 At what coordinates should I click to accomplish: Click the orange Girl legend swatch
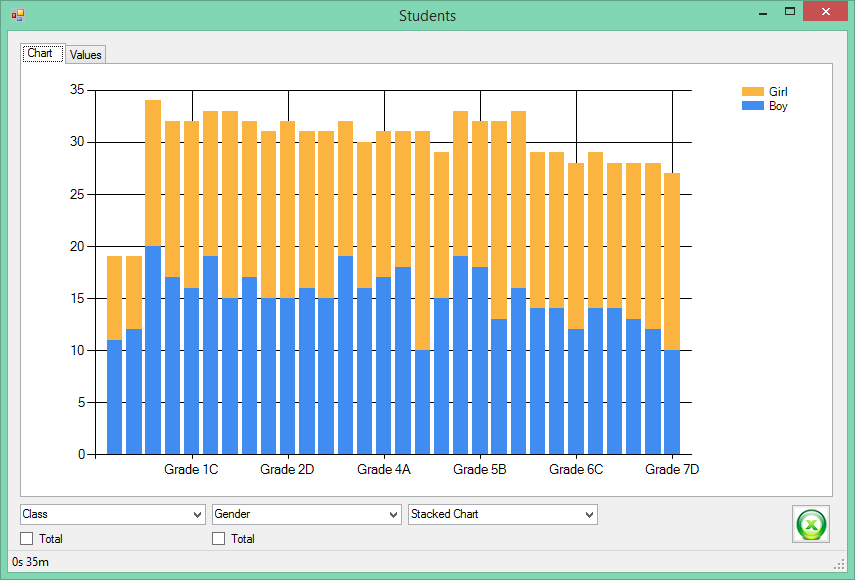coord(752,92)
